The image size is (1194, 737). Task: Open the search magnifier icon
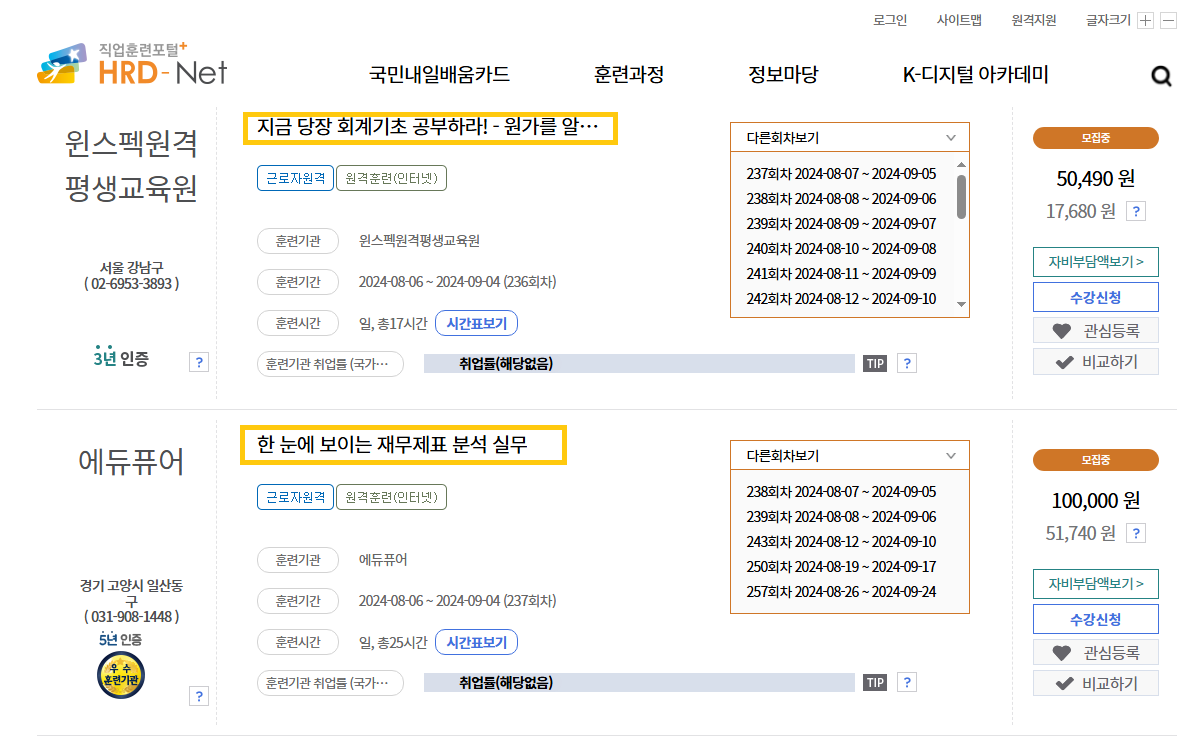[x=1160, y=75]
